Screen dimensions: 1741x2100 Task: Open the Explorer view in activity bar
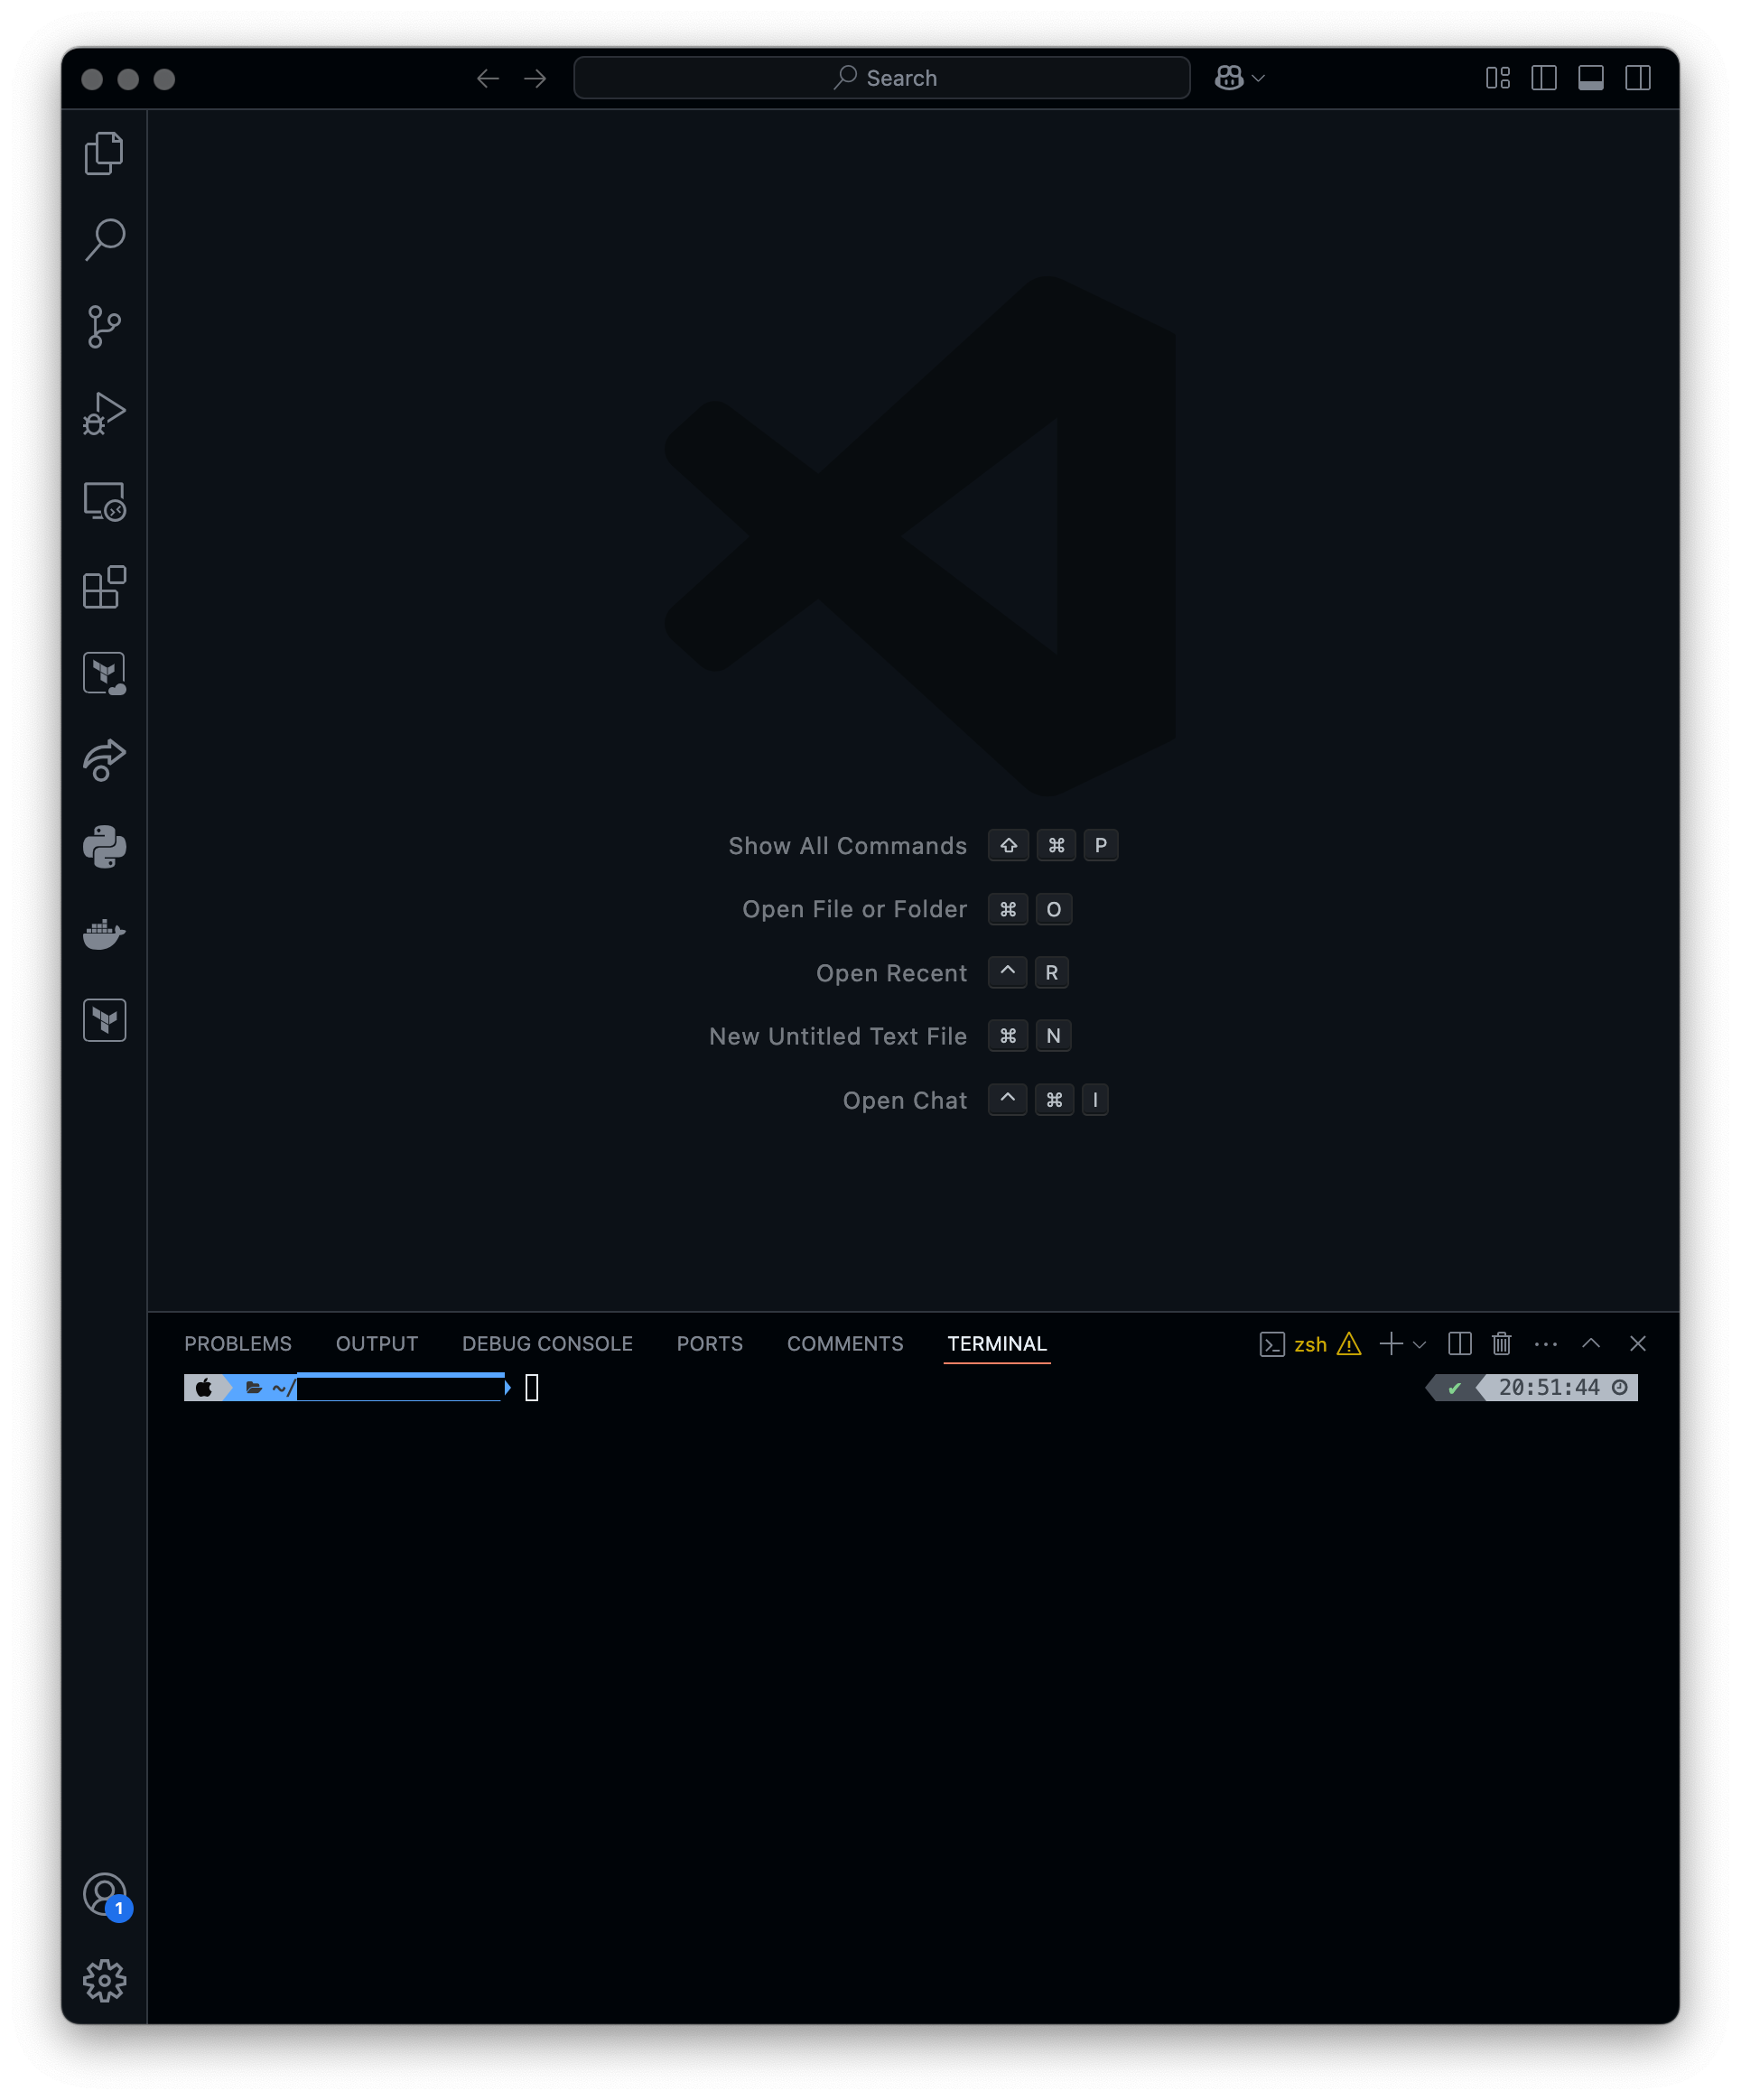click(x=104, y=153)
